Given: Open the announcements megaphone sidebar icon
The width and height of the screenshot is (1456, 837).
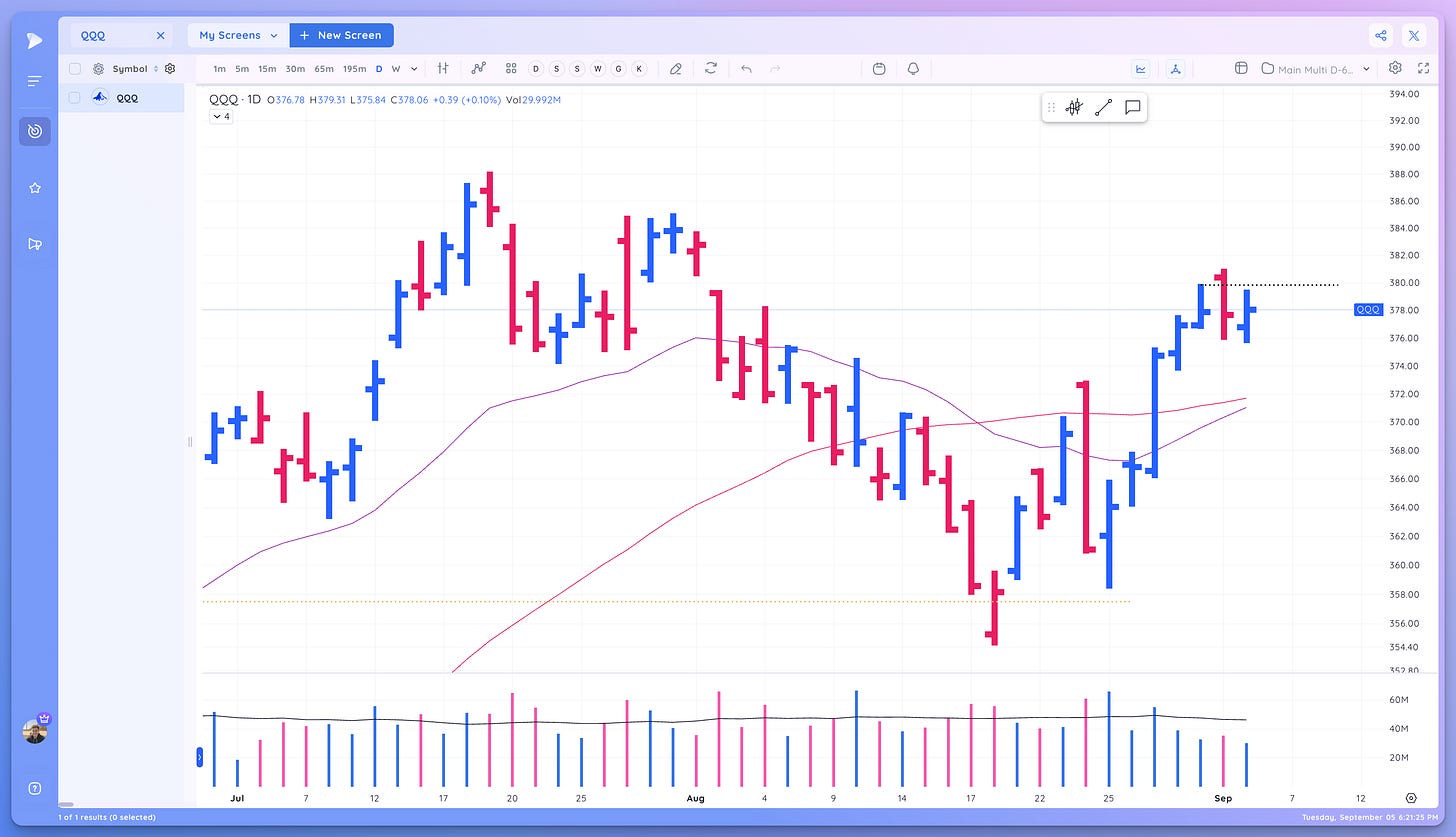Looking at the screenshot, I should [x=35, y=244].
